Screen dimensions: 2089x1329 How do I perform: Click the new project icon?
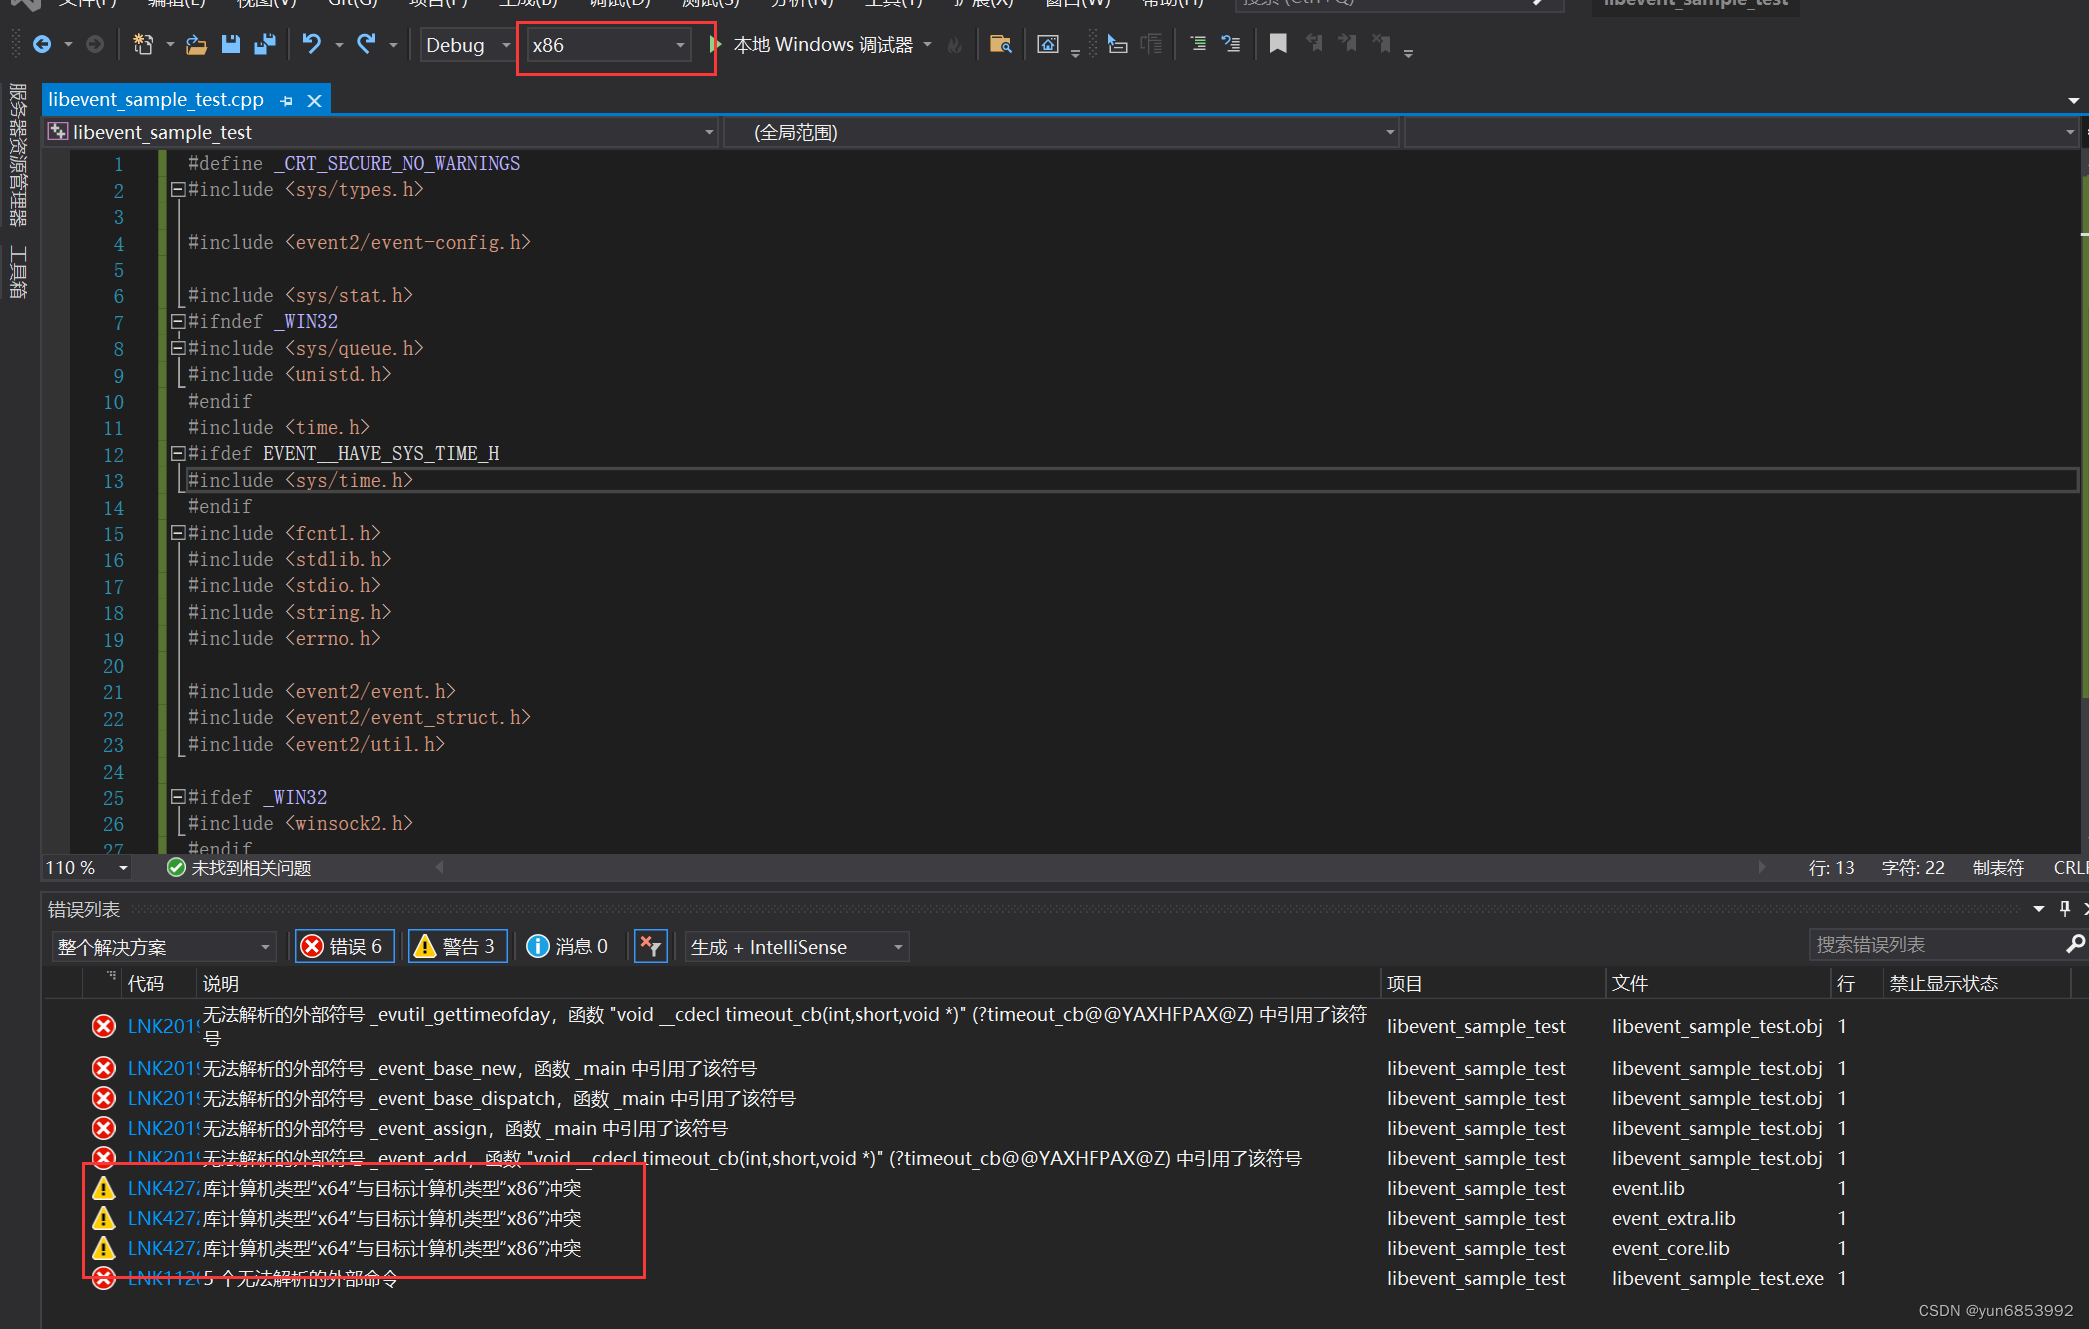[143, 45]
